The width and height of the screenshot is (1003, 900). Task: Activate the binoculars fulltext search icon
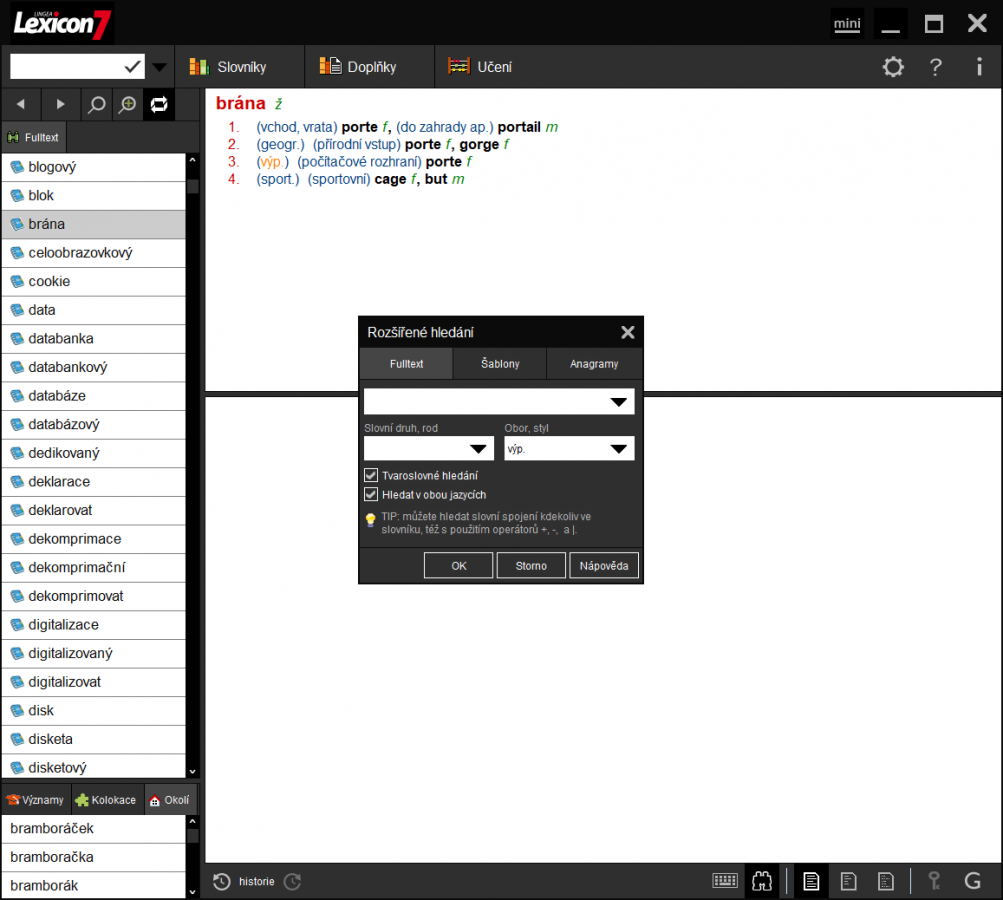[x=761, y=881]
